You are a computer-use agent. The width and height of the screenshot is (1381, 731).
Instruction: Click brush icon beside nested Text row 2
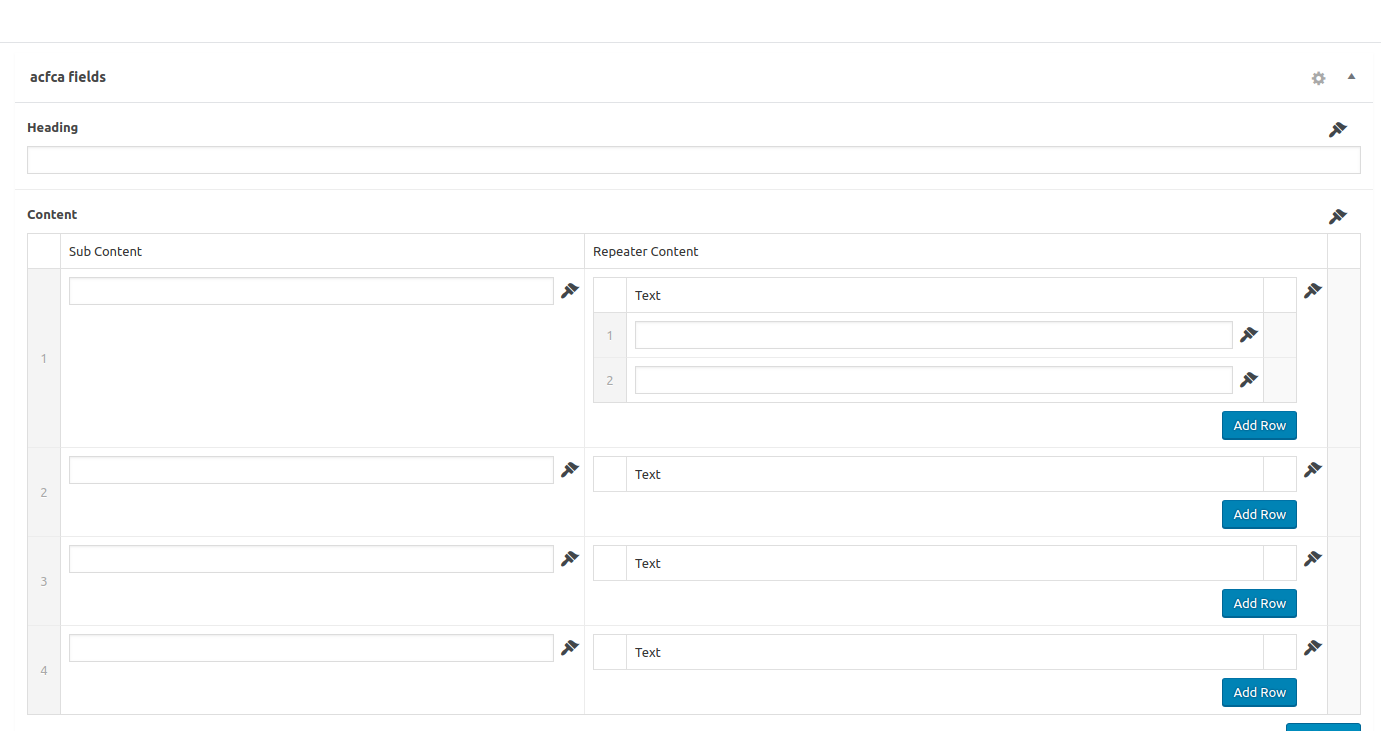(x=1249, y=379)
